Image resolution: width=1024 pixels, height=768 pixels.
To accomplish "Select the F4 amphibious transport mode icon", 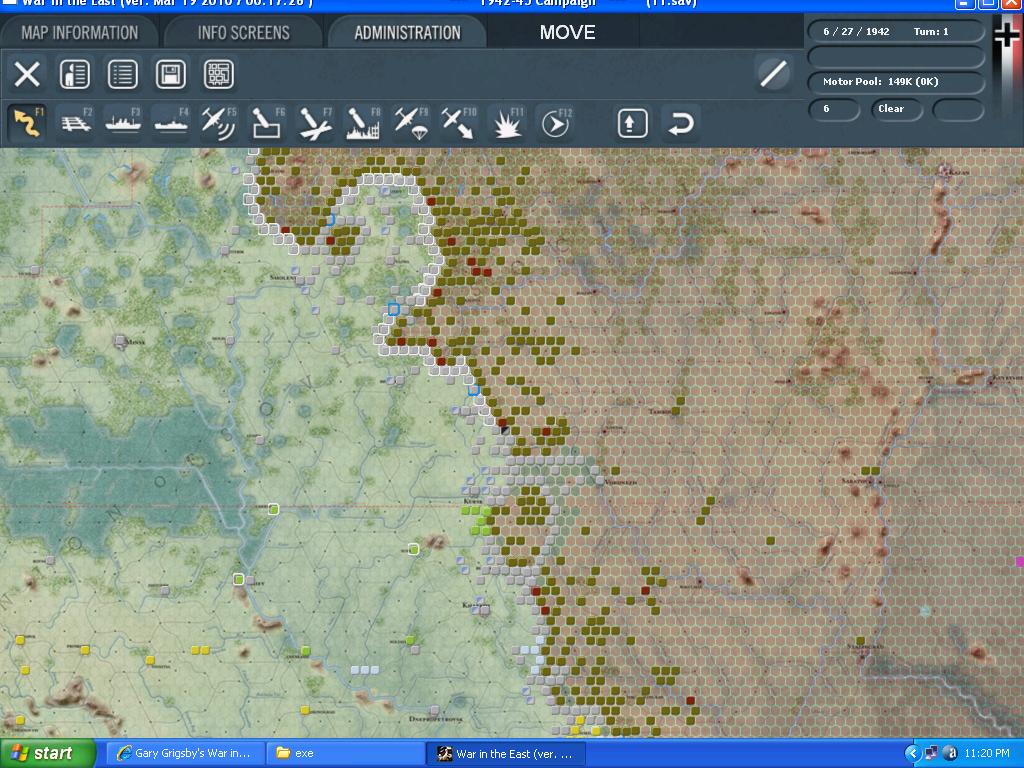I will click(171, 123).
